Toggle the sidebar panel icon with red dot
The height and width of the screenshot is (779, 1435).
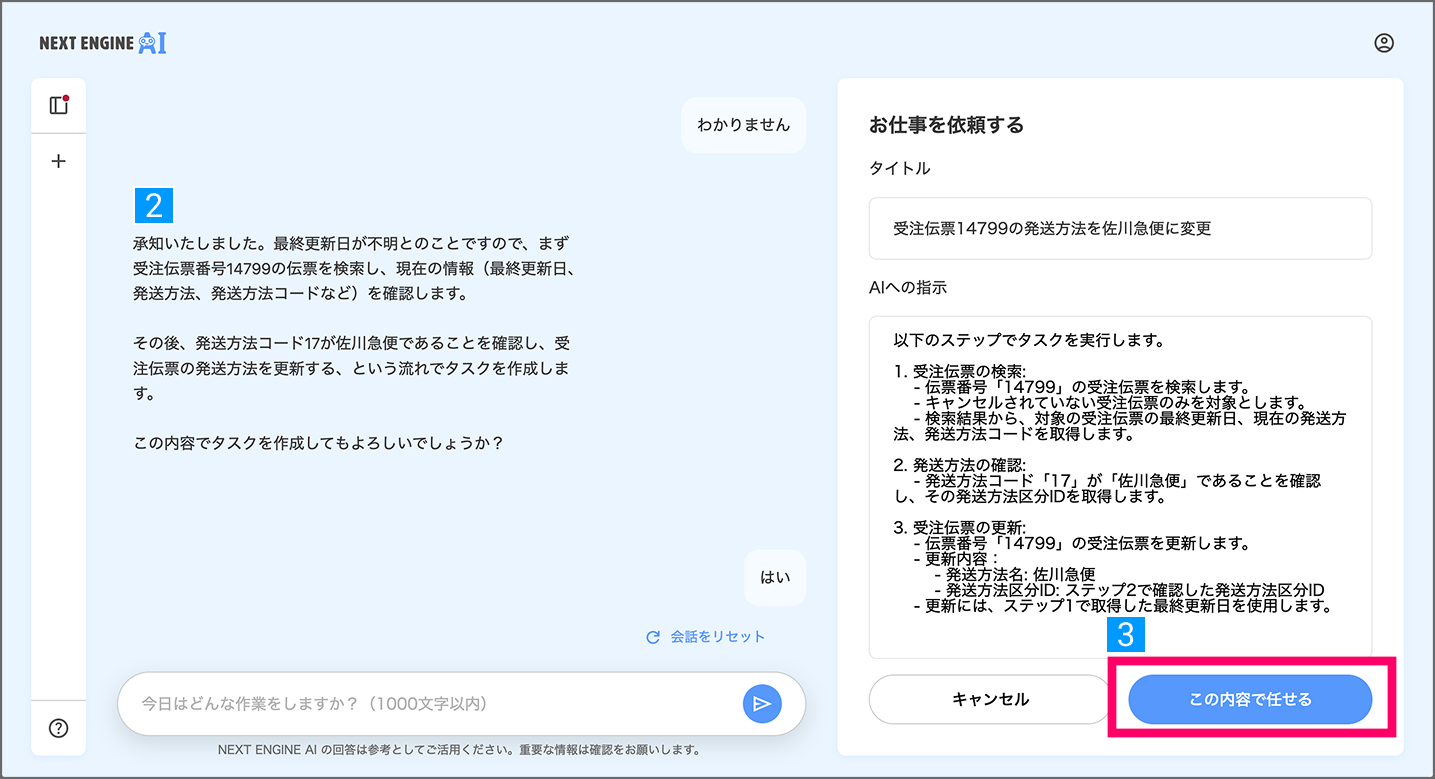click(x=59, y=105)
